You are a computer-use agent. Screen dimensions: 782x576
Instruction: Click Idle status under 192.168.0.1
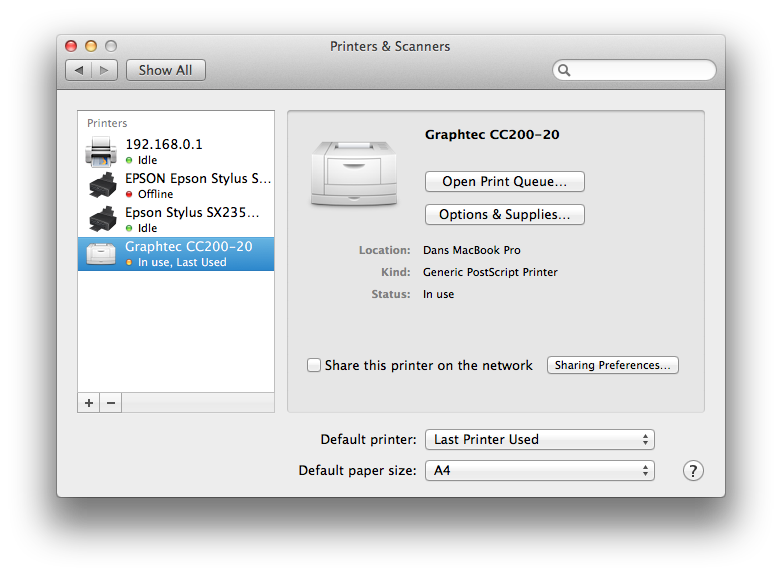(x=148, y=160)
